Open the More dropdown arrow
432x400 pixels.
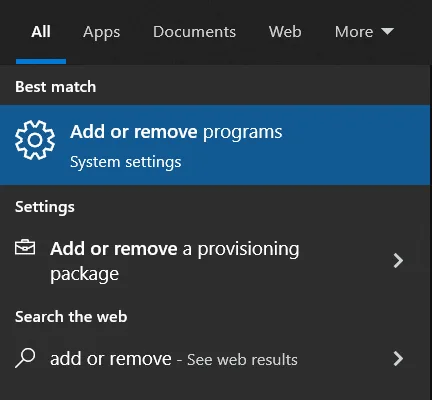pyautogui.click(x=387, y=31)
